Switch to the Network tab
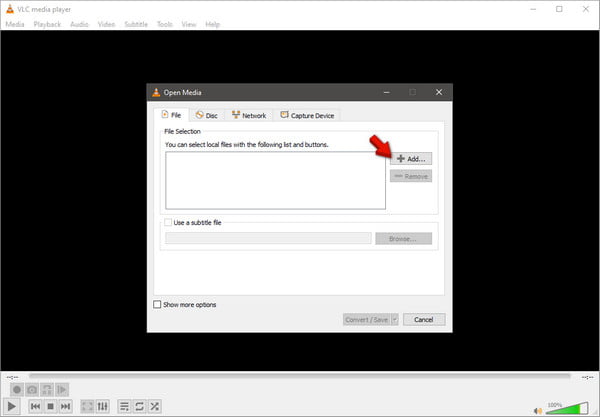Screen dimensions: 600x417 [x=249, y=115]
